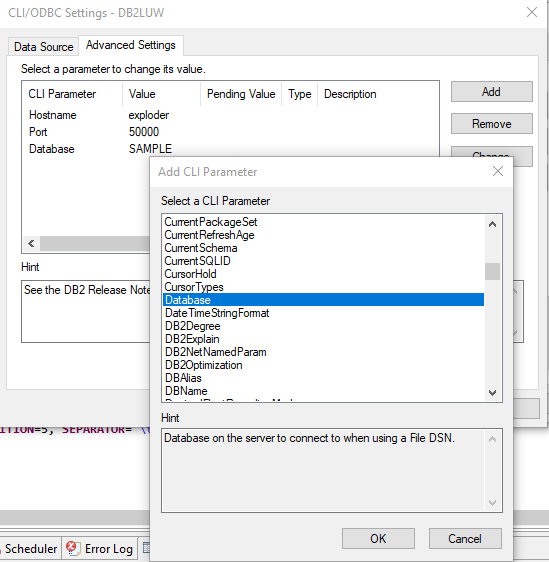The width and height of the screenshot is (549, 562).
Task: Close the Add CLI Parameter dialog
Action: (x=498, y=171)
